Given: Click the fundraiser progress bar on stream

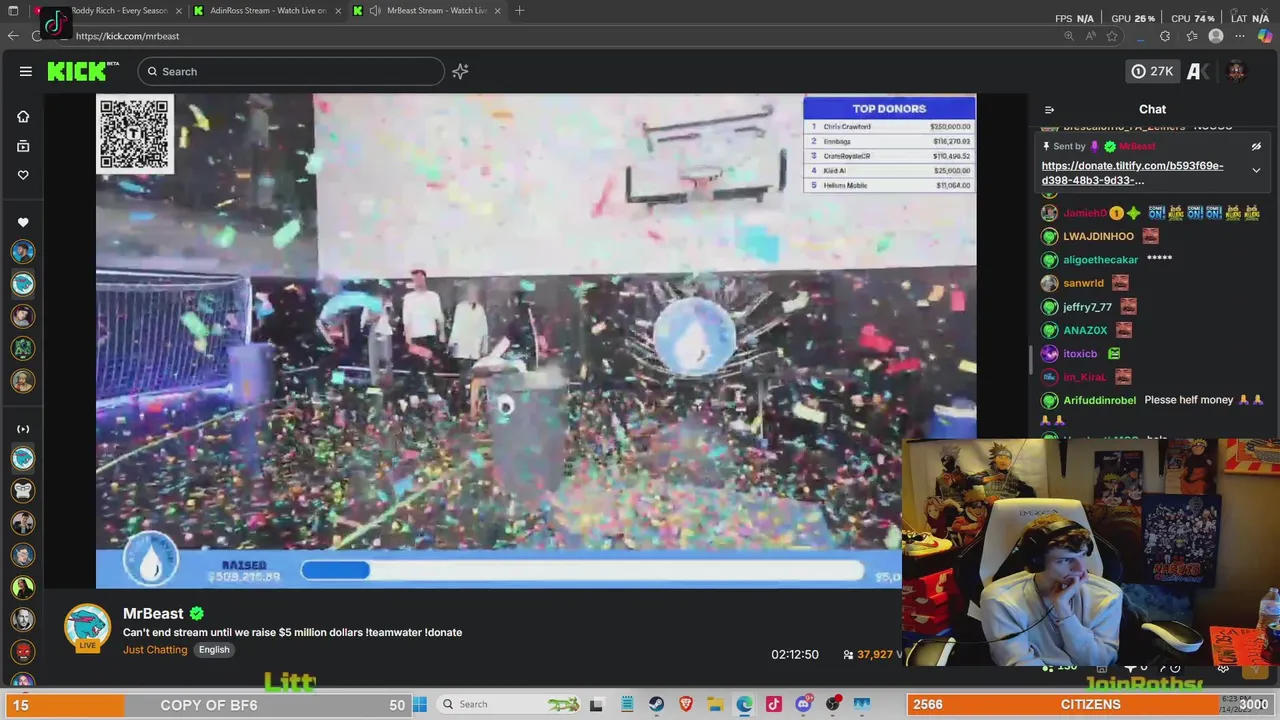Looking at the screenshot, I should [x=582, y=570].
